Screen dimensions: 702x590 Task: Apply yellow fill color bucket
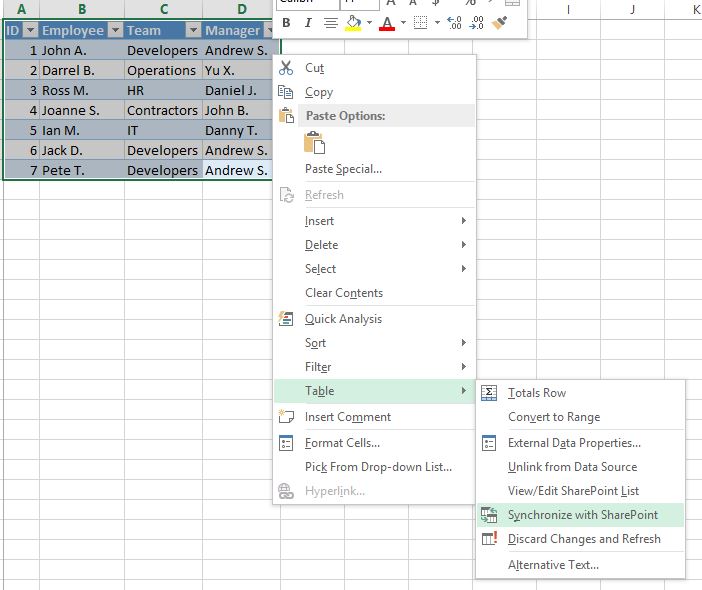pos(353,22)
